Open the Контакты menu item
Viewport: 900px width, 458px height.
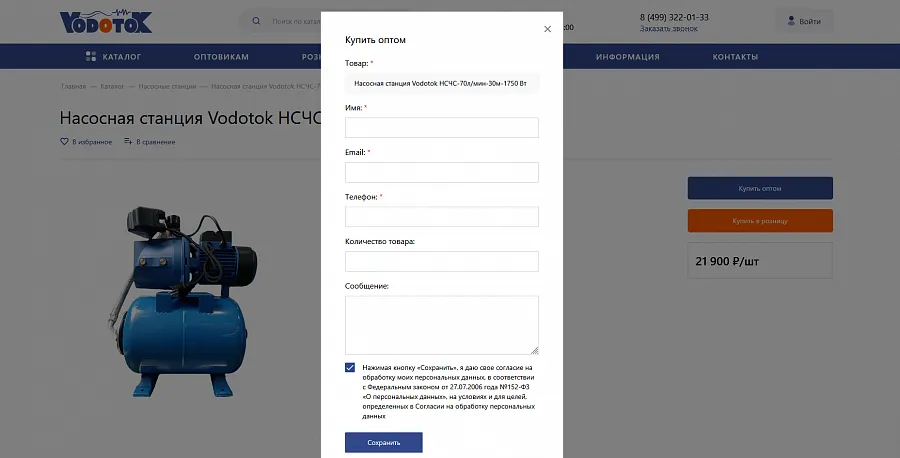(x=735, y=57)
